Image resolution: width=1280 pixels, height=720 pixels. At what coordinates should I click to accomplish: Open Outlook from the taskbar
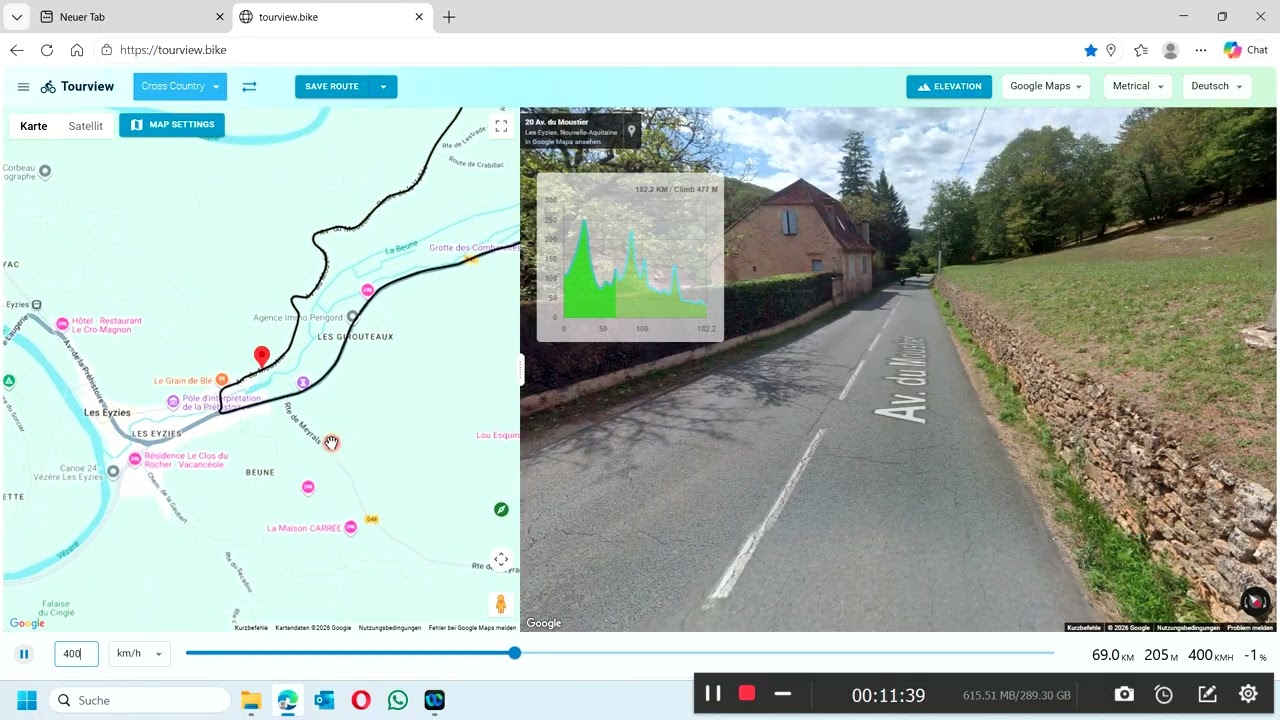pos(324,700)
